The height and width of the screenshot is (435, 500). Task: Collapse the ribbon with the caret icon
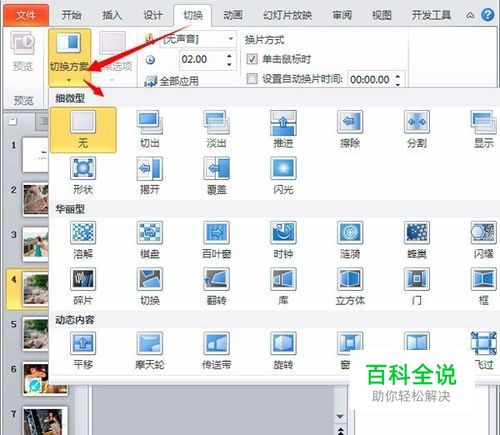tap(470, 15)
